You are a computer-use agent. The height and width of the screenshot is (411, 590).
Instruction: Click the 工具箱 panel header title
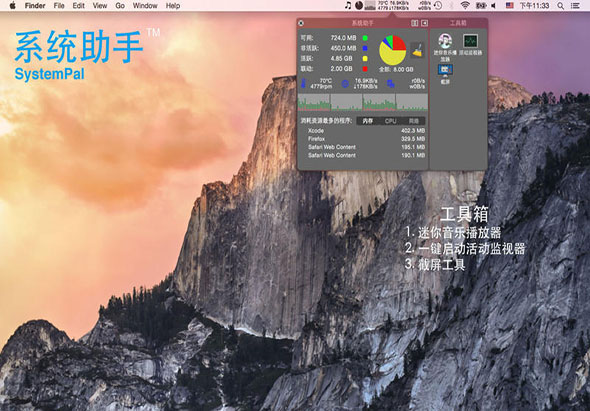tap(458, 23)
